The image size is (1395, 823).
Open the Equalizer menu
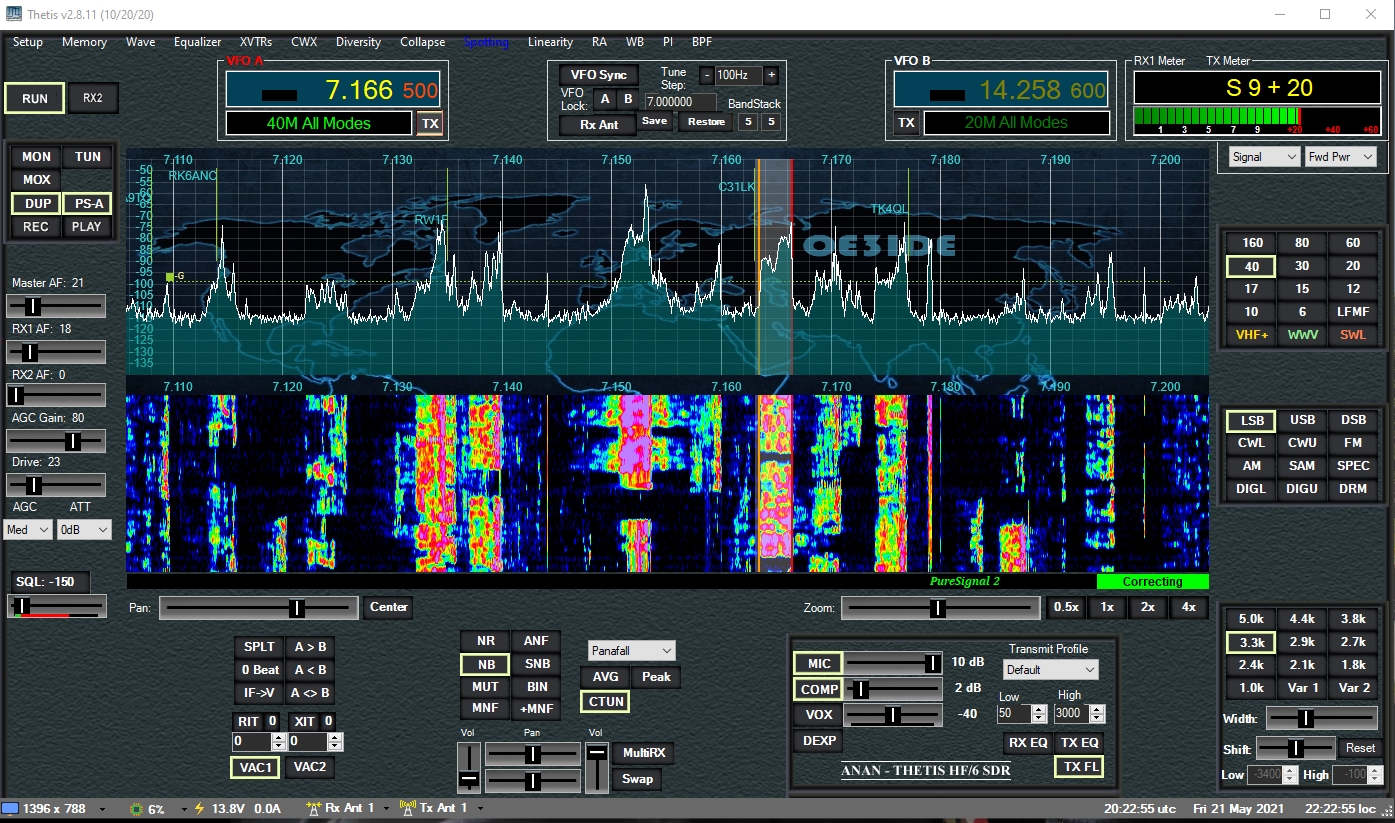[197, 42]
